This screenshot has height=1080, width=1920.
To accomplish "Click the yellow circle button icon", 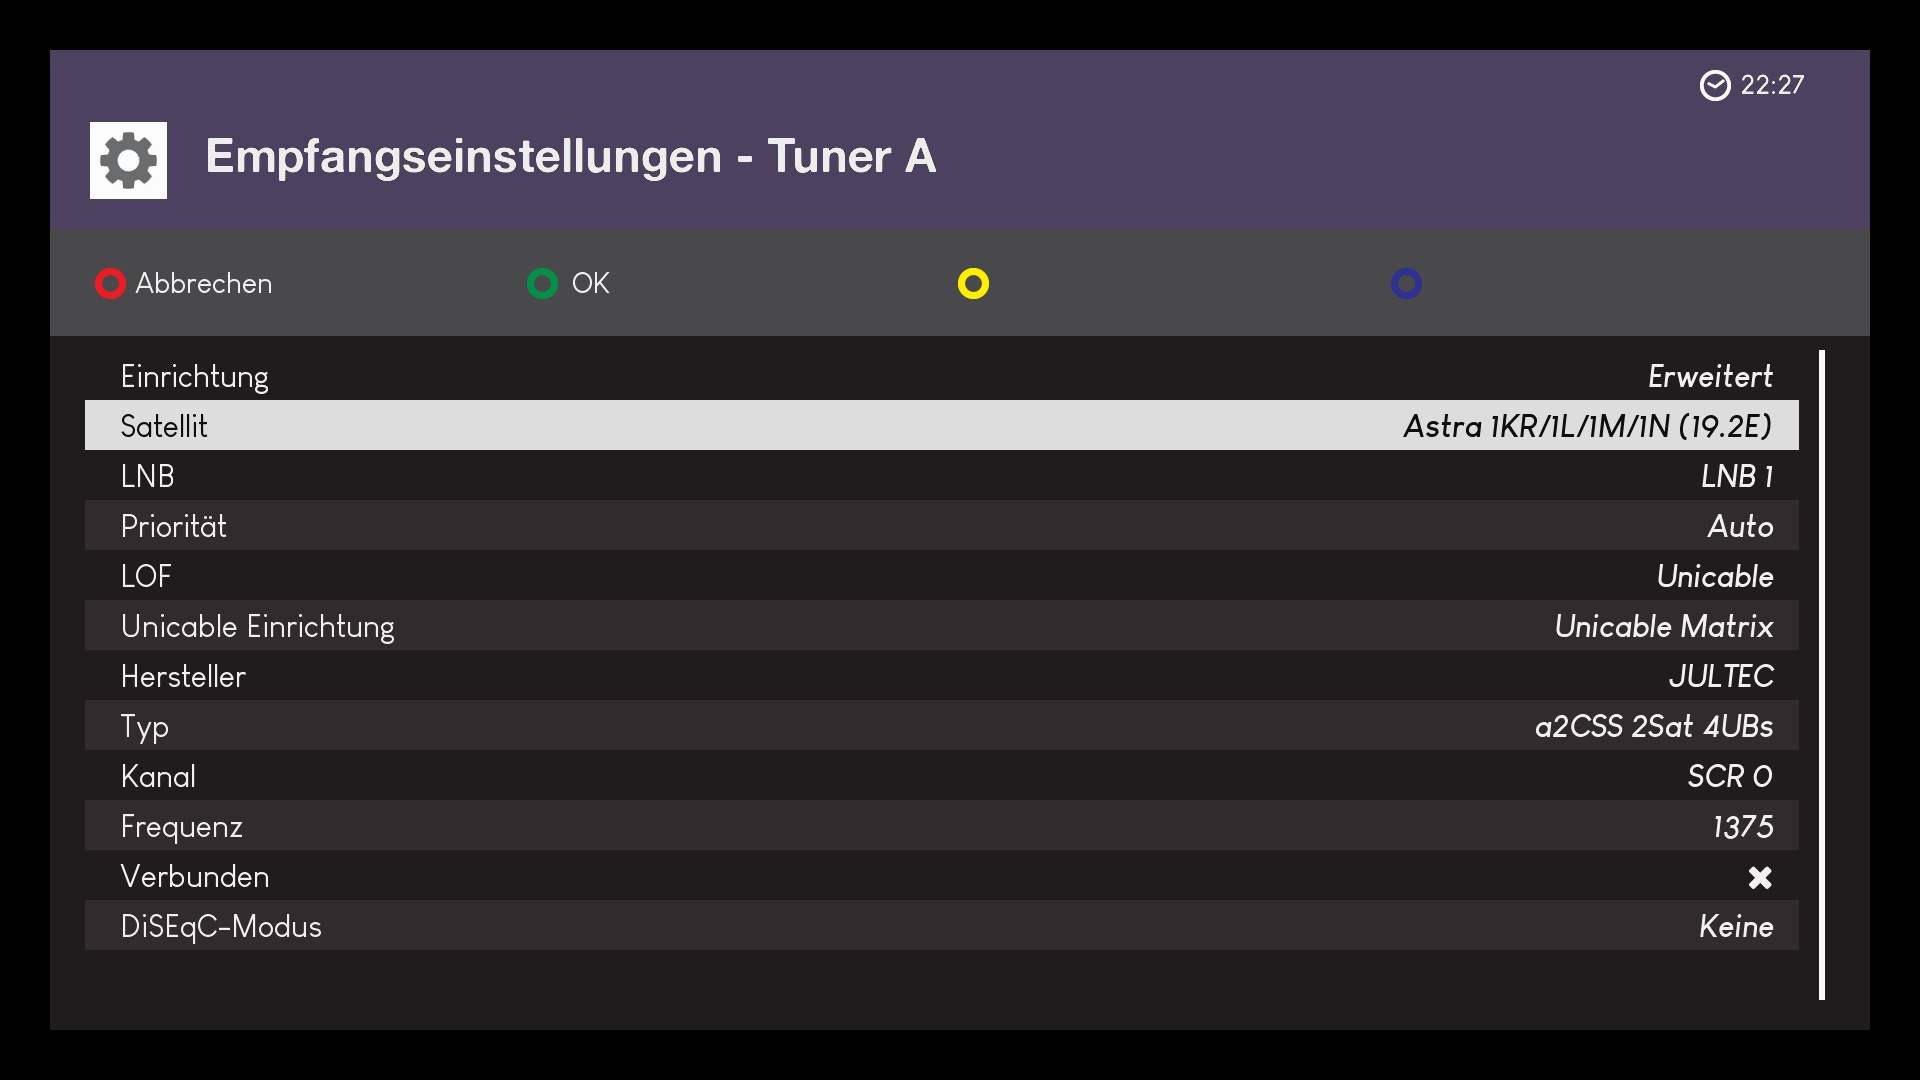I will click(x=973, y=284).
